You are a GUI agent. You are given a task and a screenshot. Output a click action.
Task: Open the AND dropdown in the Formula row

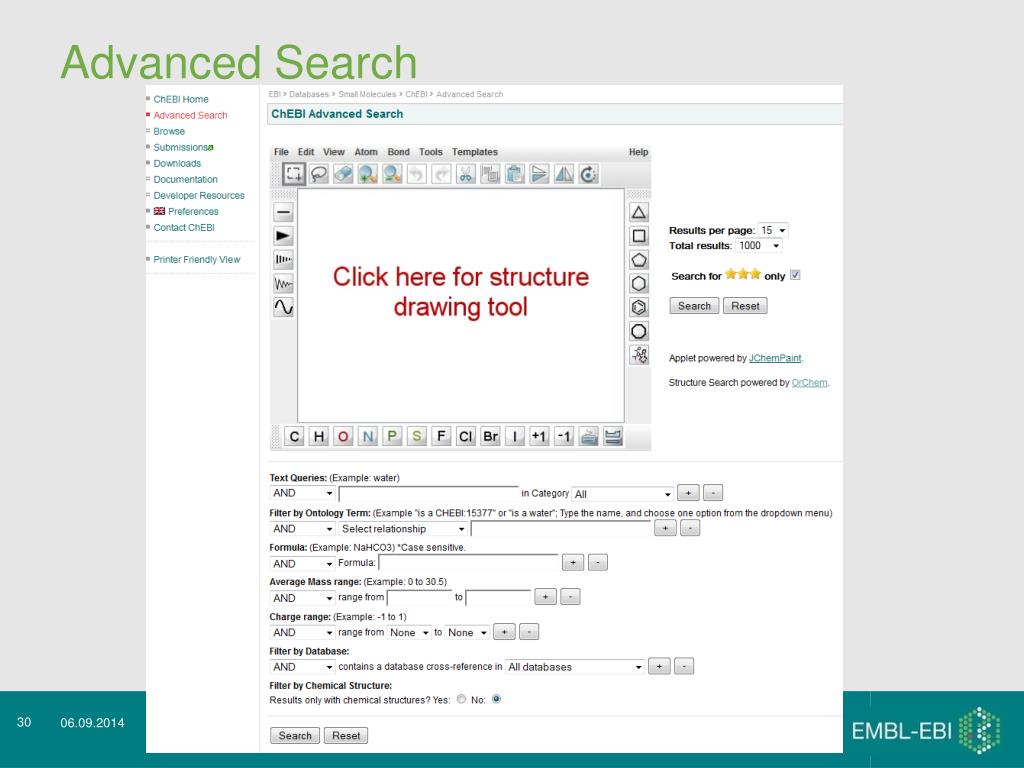pyautogui.click(x=302, y=564)
